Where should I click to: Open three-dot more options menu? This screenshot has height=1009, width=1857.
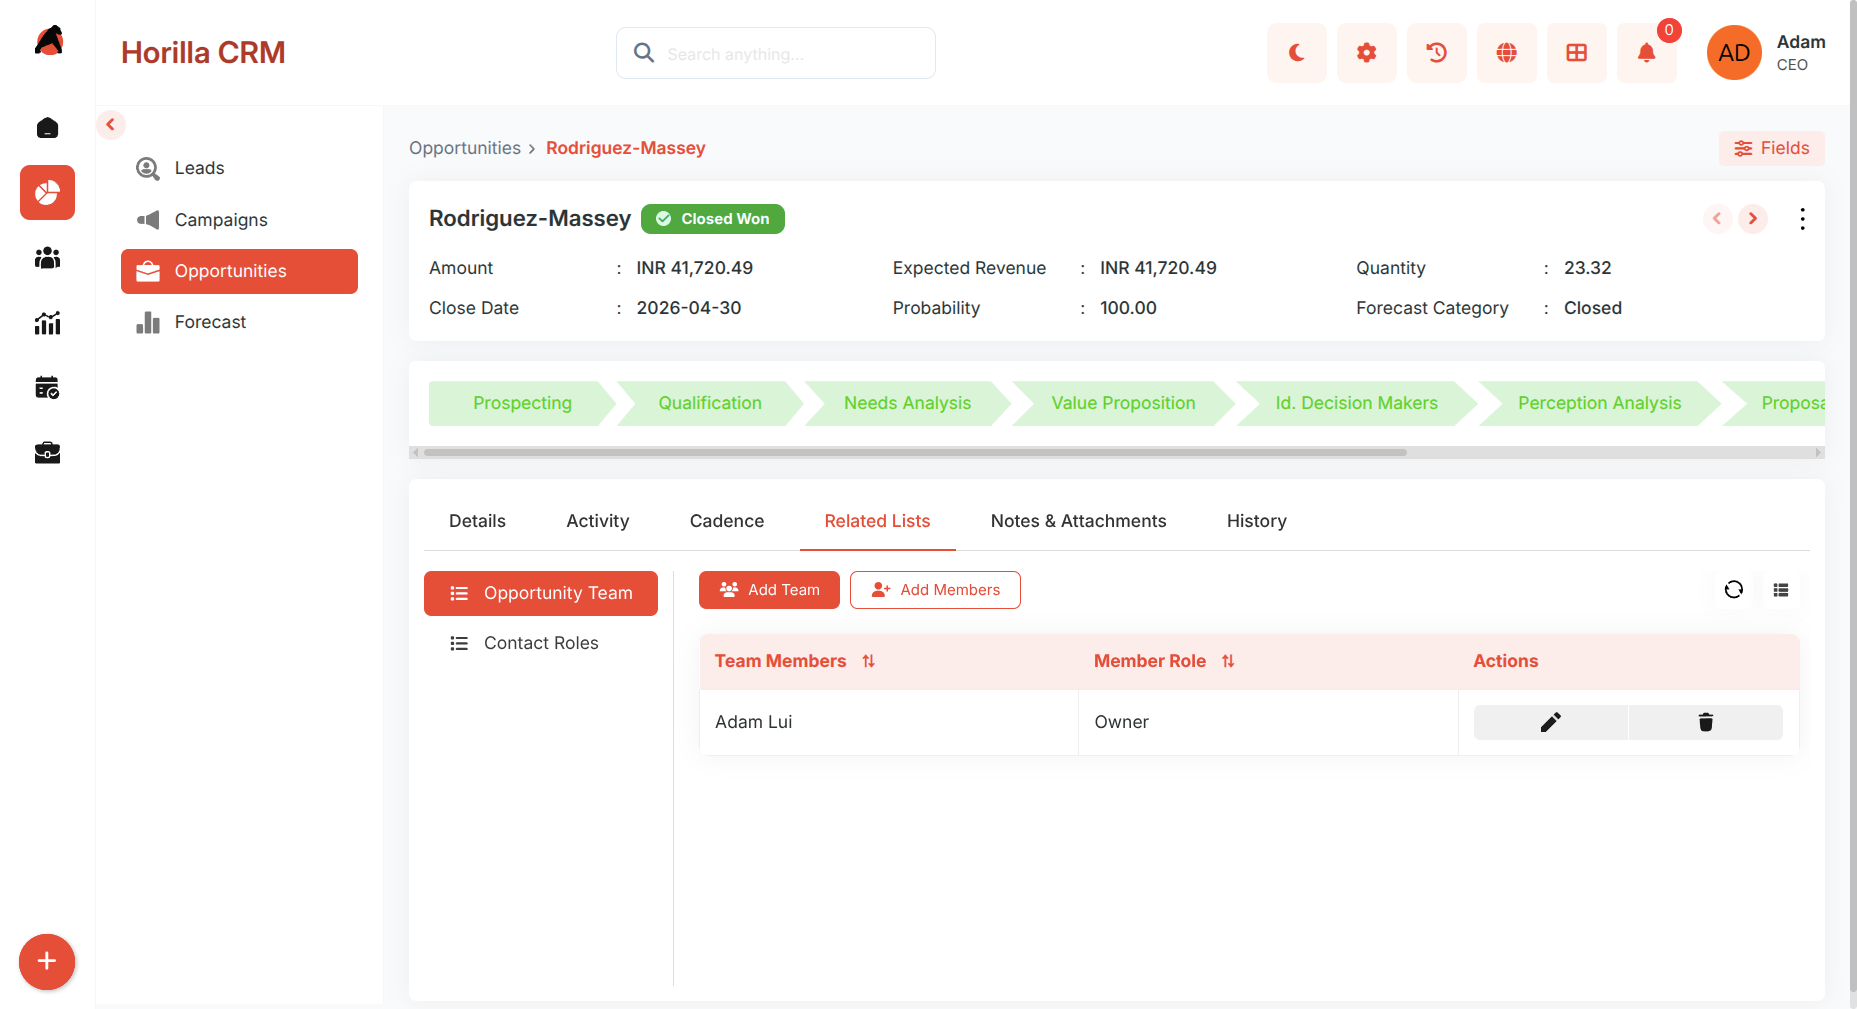tap(1802, 219)
